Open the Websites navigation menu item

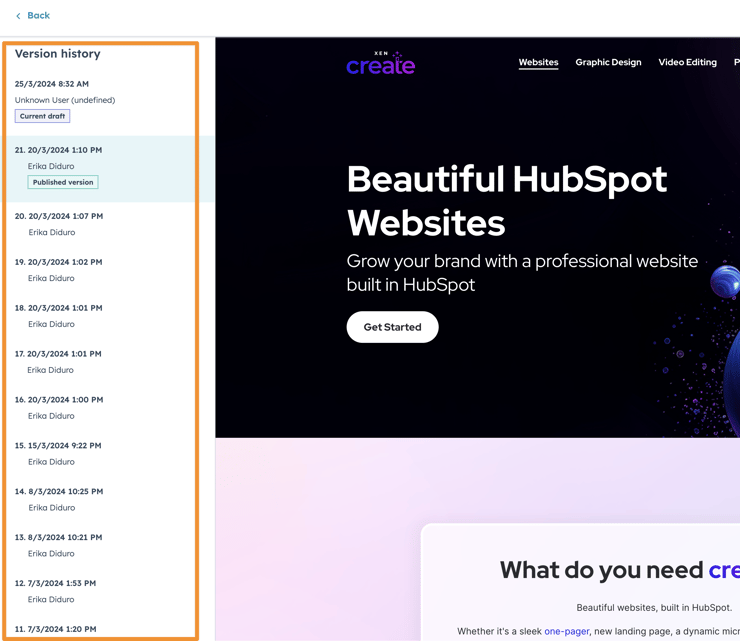pos(538,62)
